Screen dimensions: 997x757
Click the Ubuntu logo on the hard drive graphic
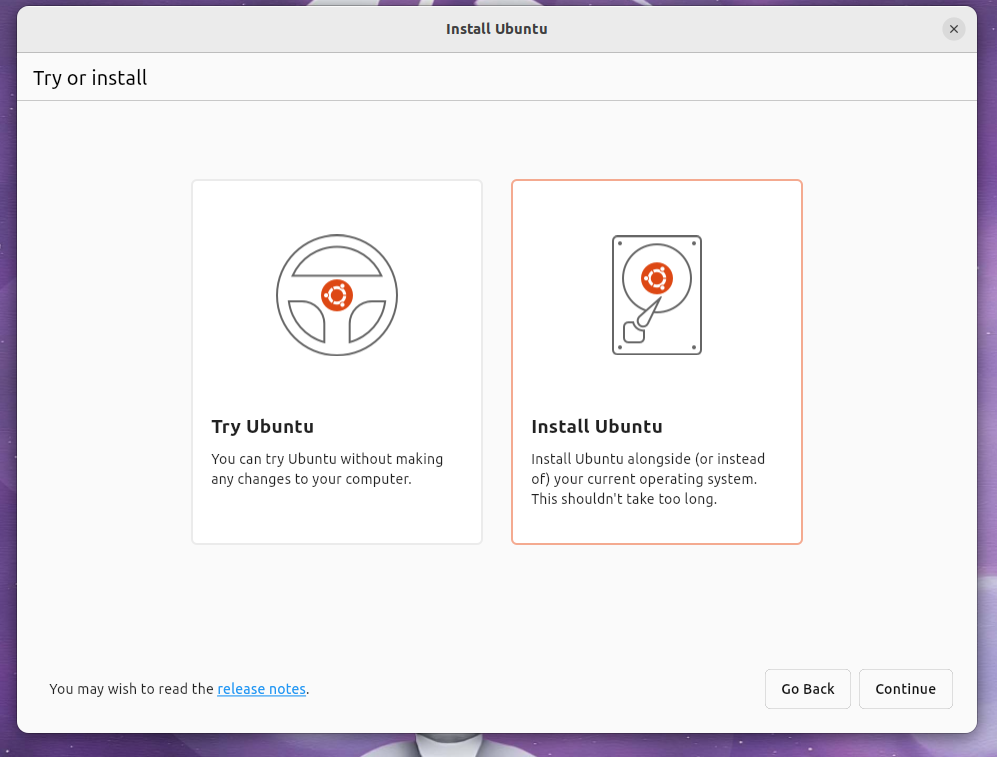point(657,279)
